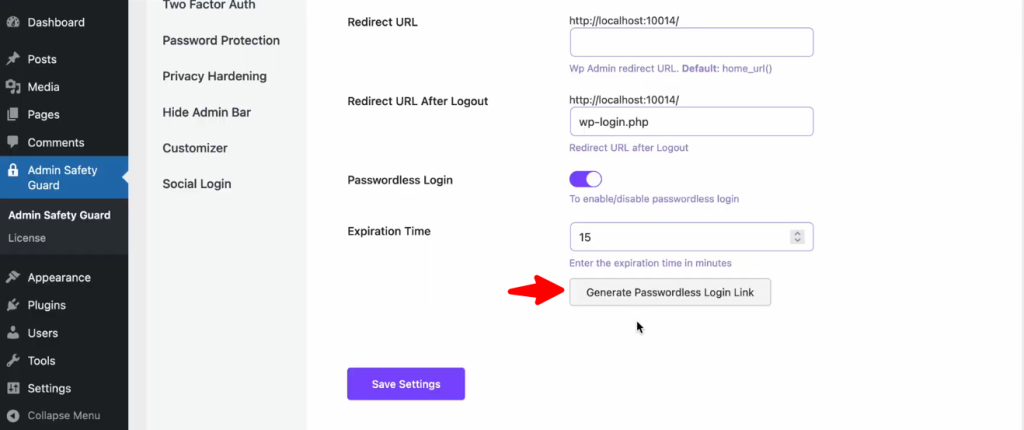Open the Password Protection settings tab
This screenshot has height=430, width=1024.
pyautogui.click(x=221, y=41)
